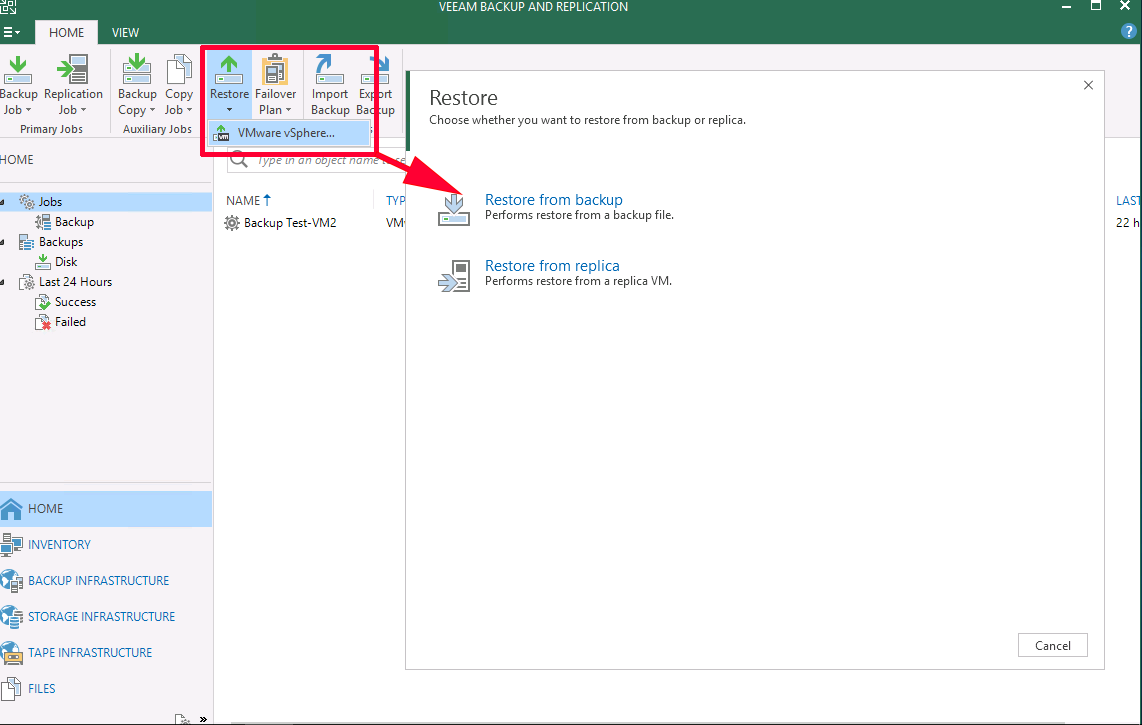Image resolution: width=1142 pixels, height=725 pixels.
Task: Maximize the Veeam window
Action: tap(1095, 6)
